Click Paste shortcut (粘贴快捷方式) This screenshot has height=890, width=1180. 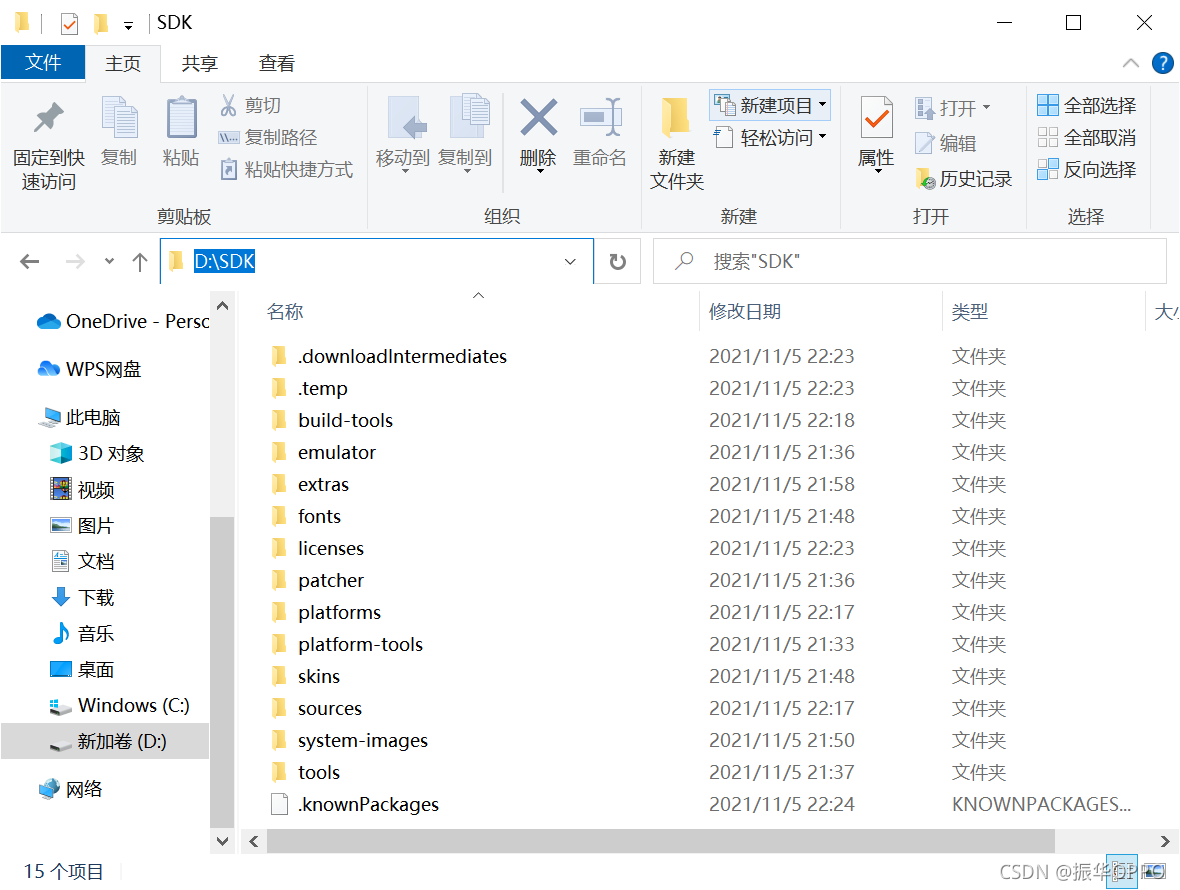point(286,170)
